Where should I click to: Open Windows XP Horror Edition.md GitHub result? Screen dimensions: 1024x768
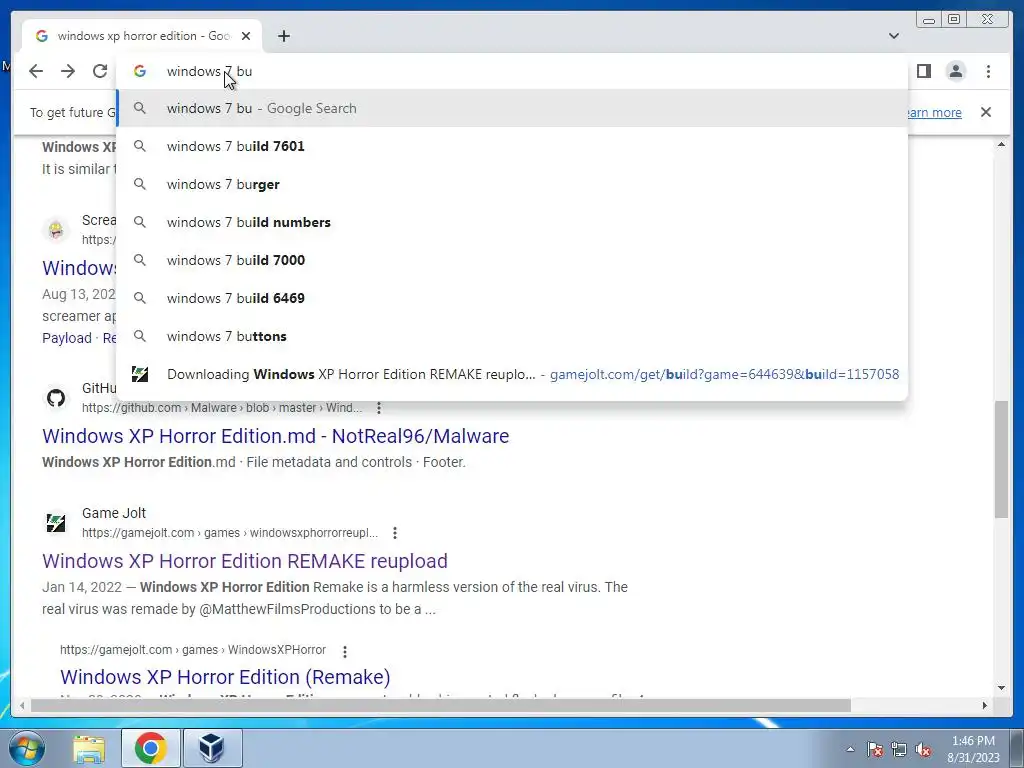276,436
